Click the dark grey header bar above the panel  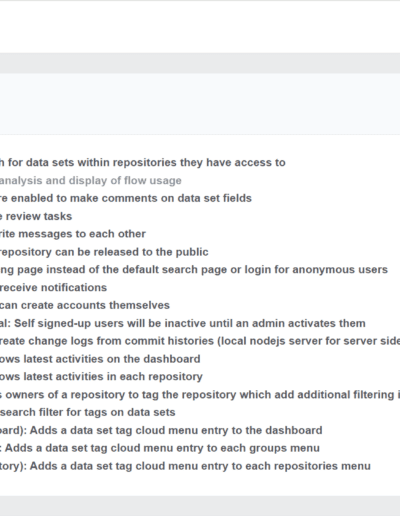(x=200, y=63)
